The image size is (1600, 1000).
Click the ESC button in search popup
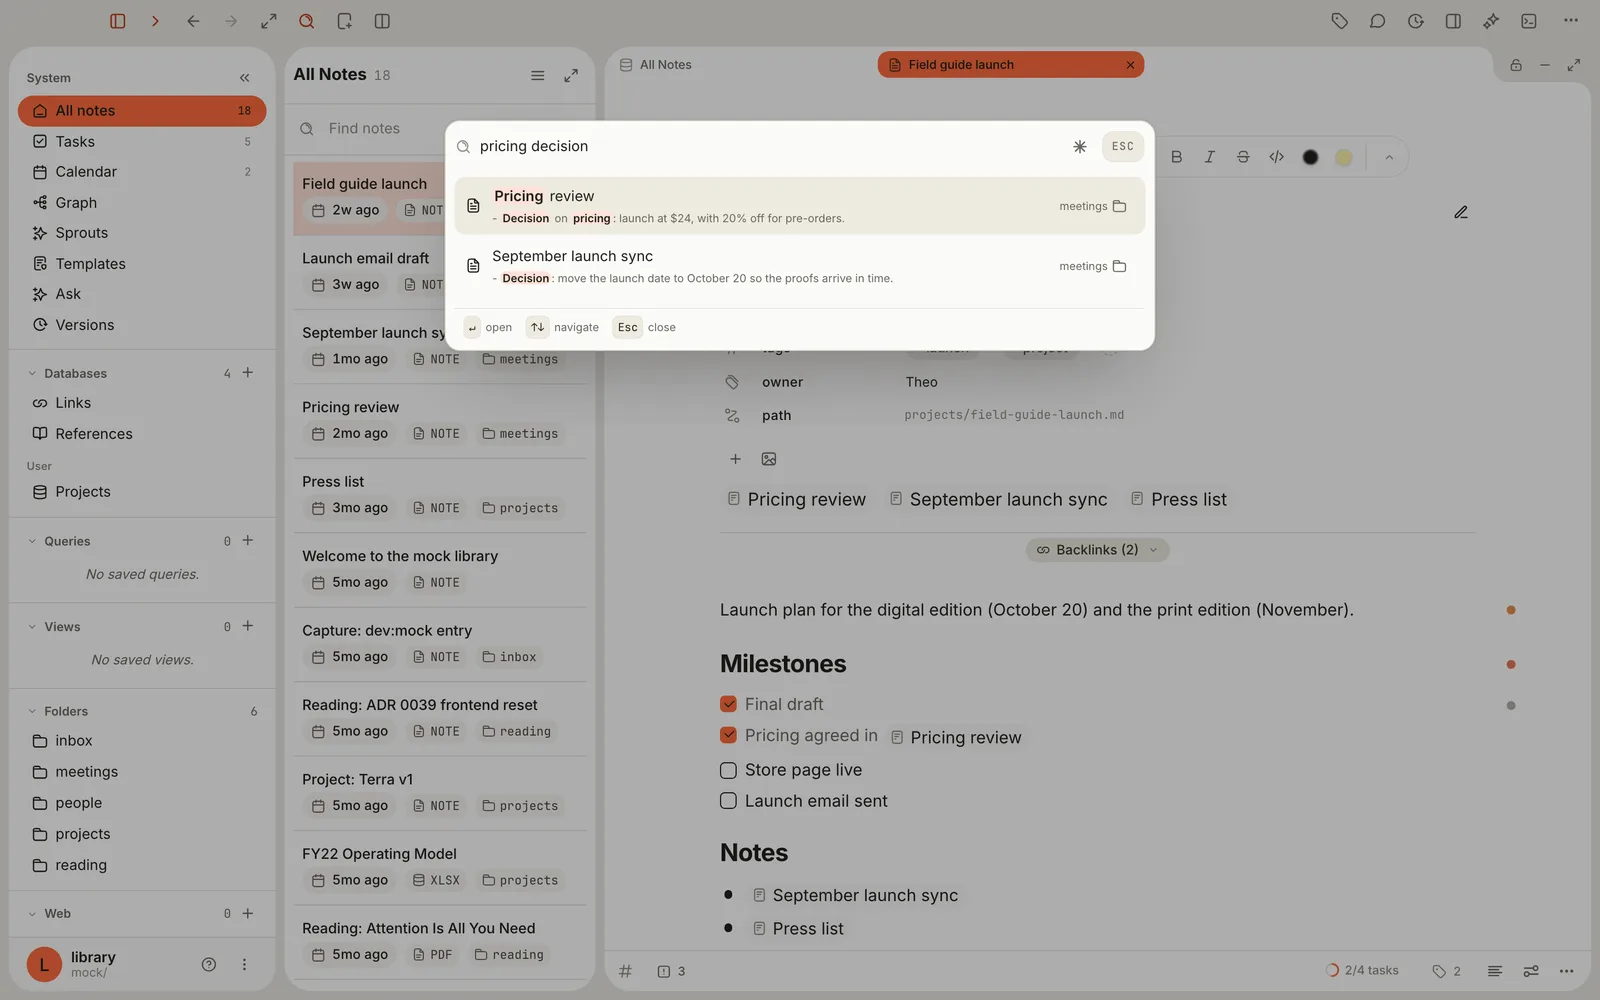[x=1123, y=146]
